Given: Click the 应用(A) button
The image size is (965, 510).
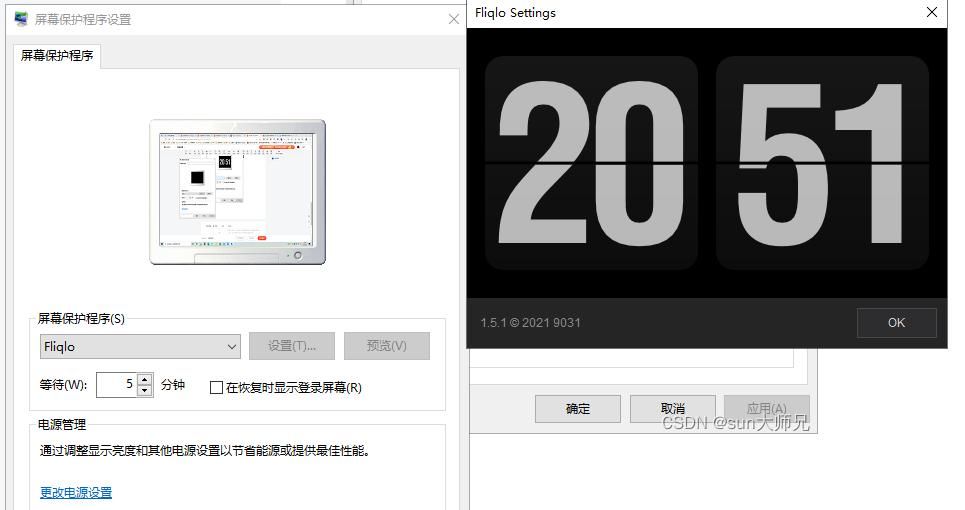Looking at the screenshot, I should 766,408.
